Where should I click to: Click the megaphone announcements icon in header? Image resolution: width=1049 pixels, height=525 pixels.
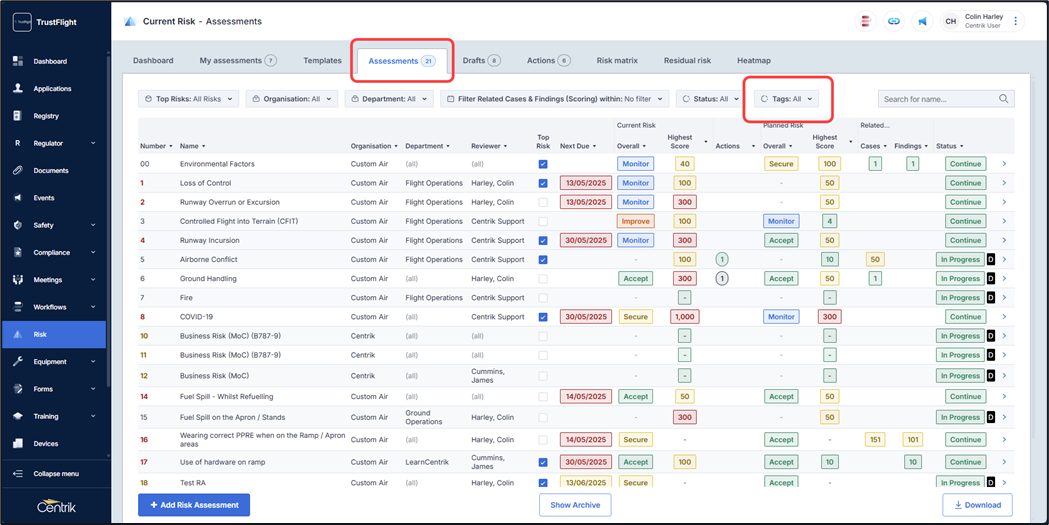tap(922, 21)
